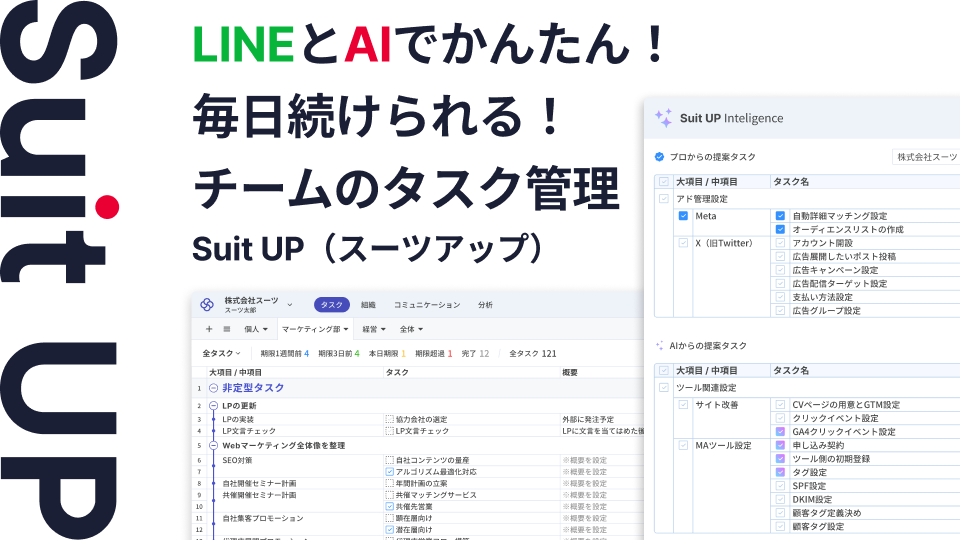Open the 個人 dropdown tab
The width and height of the screenshot is (960, 541).
pyautogui.click(x=256, y=329)
